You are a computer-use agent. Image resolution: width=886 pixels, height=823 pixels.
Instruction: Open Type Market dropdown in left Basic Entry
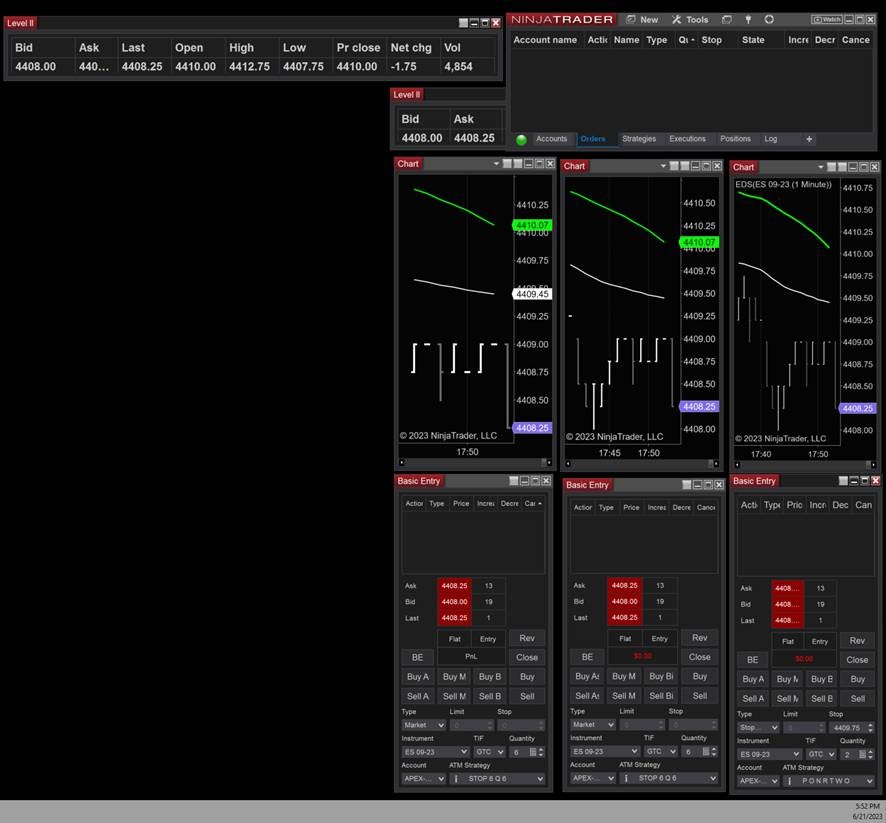point(424,725)
